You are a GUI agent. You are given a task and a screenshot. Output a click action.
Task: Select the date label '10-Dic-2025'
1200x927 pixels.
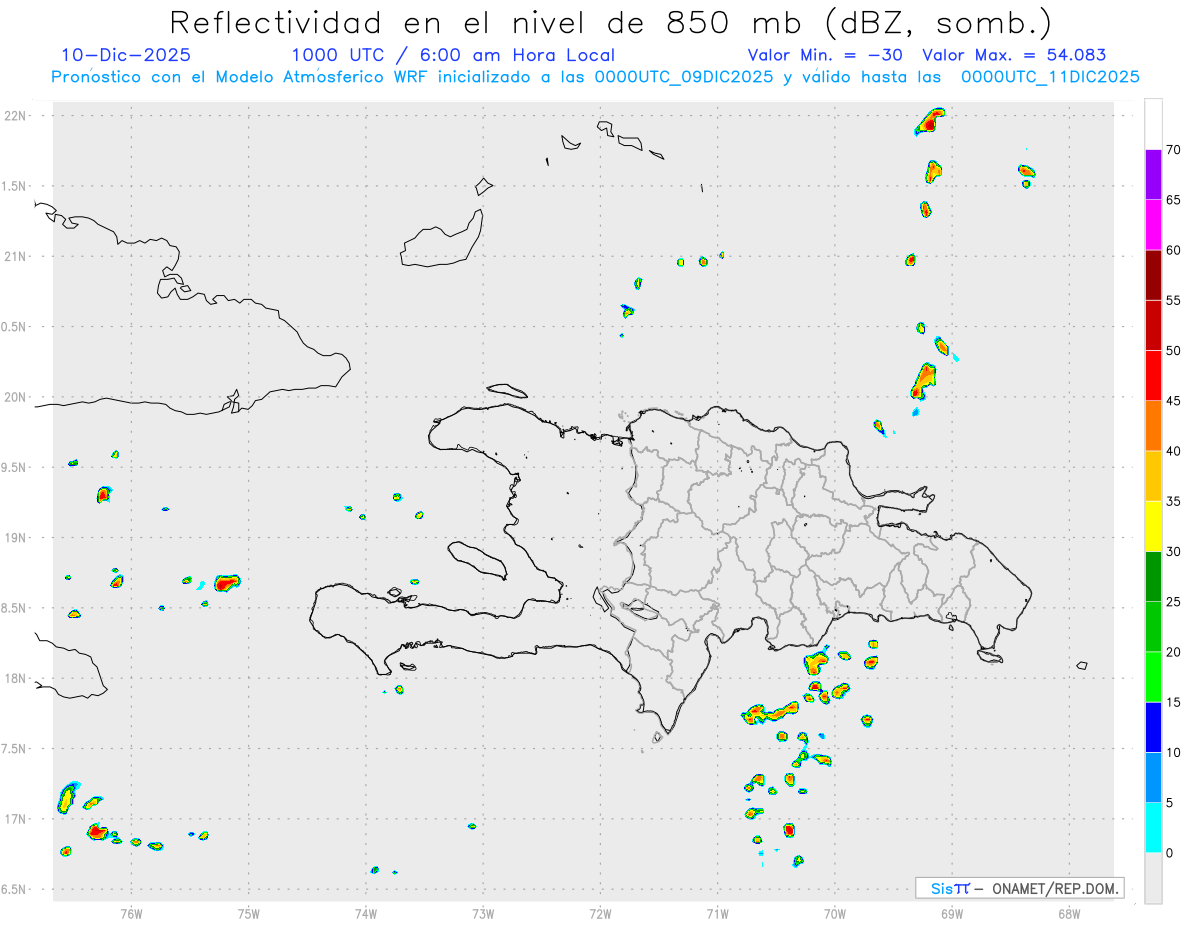[126, 55]
